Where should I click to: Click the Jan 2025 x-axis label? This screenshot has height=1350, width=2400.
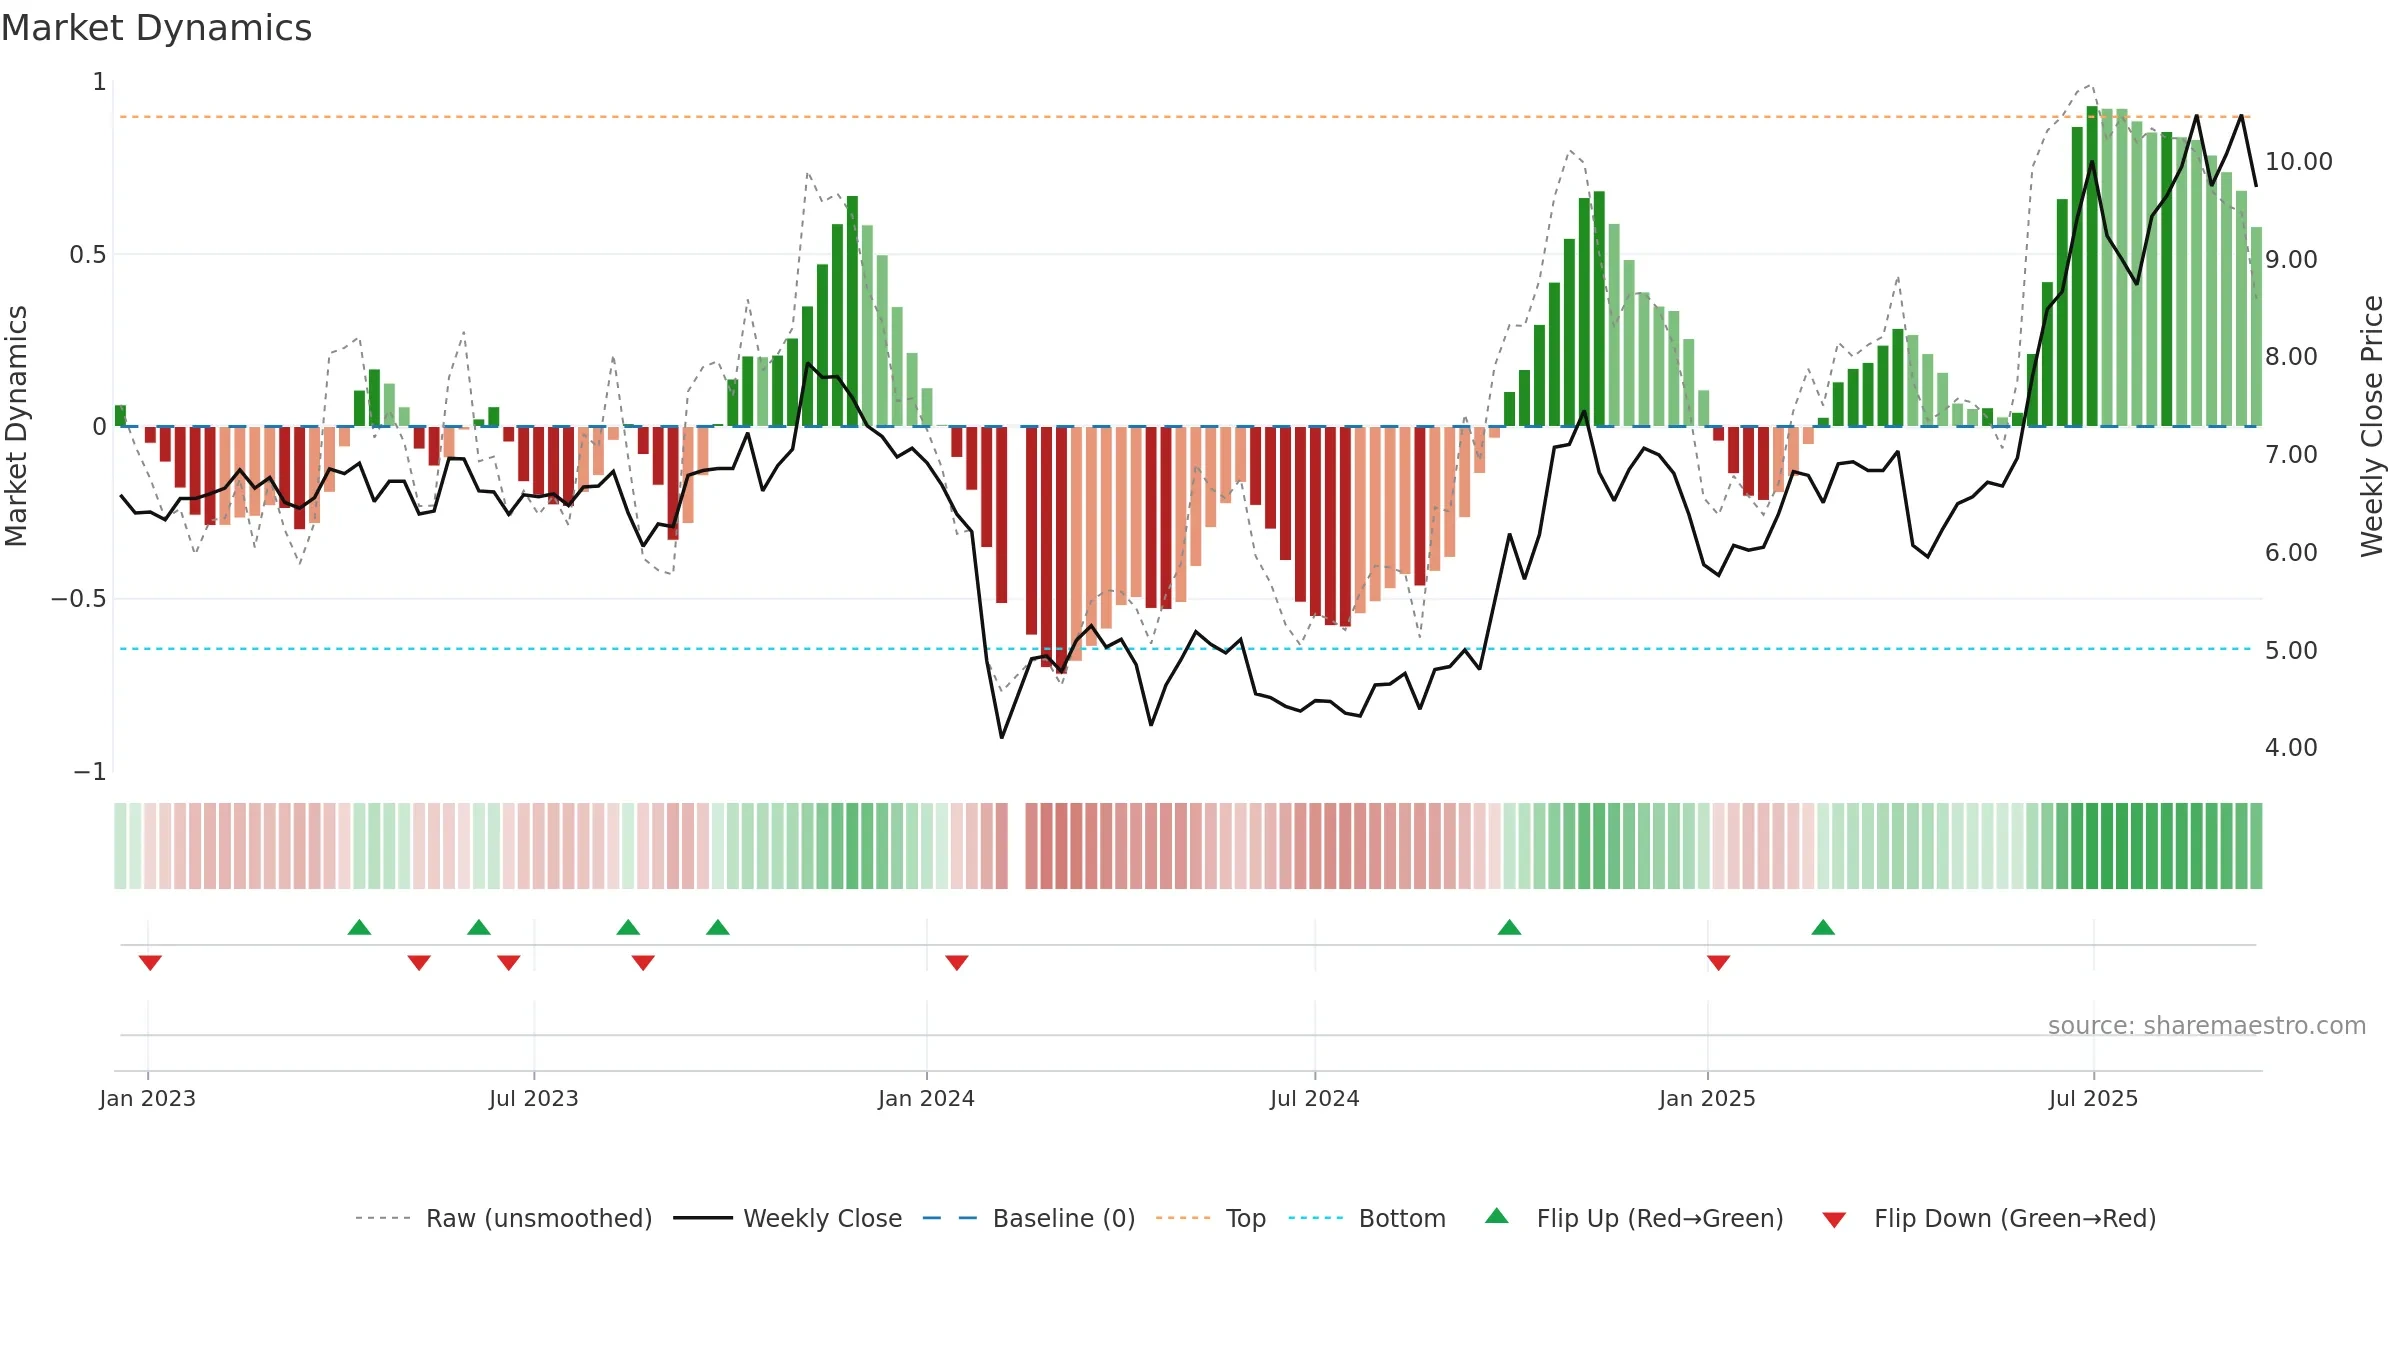click(x=1708, y=1098)
